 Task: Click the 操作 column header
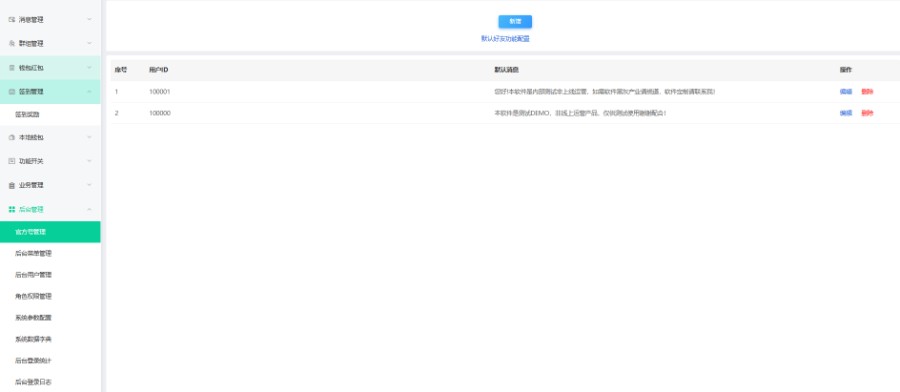(x=845, y=70)
